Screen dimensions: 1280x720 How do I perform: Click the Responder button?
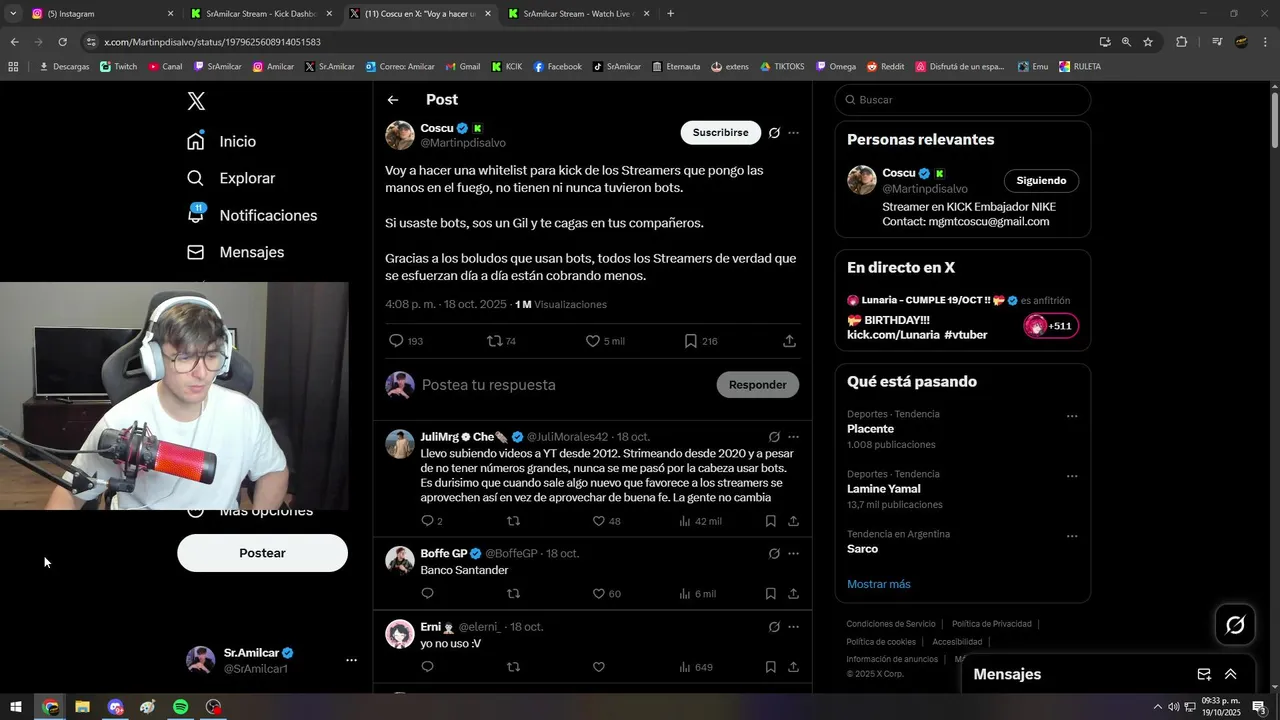(757, 385)
